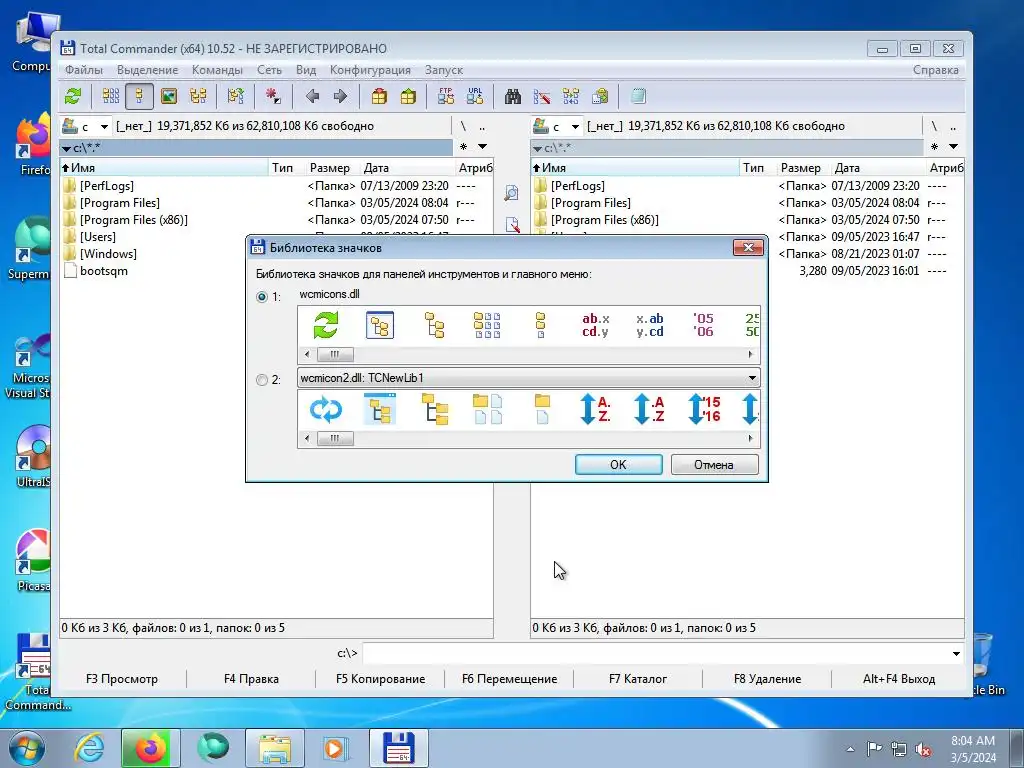Open right panel drive selection dropdown

[x=575, y=127]
